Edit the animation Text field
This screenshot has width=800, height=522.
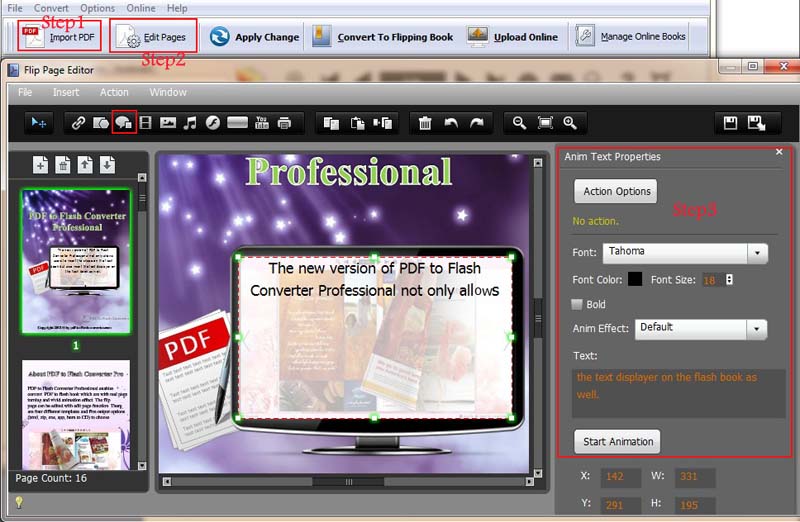(678, 393)
